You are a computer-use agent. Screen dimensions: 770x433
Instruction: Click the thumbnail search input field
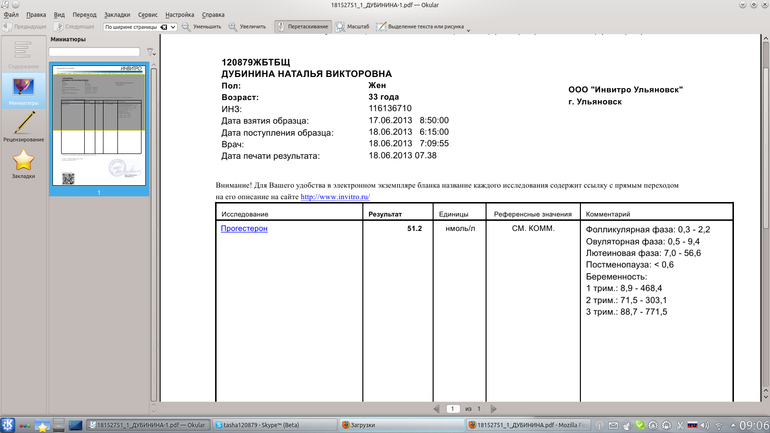(x=94, y=52)
